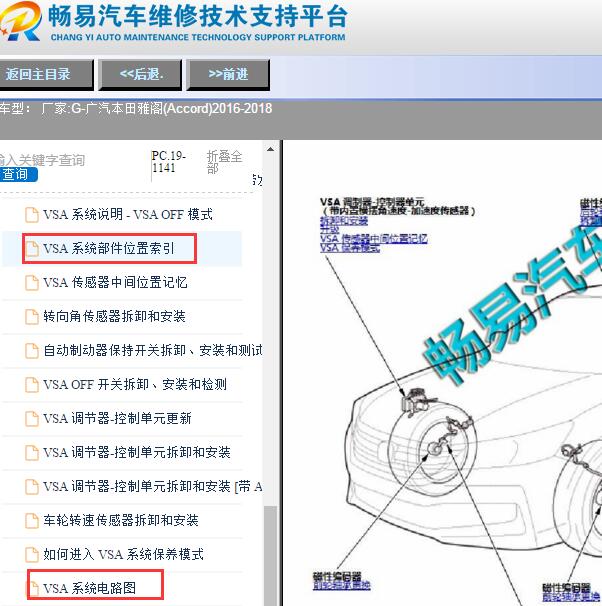Open 'VSA 调节器-控制单元拆卸和安装' entry

137,452
